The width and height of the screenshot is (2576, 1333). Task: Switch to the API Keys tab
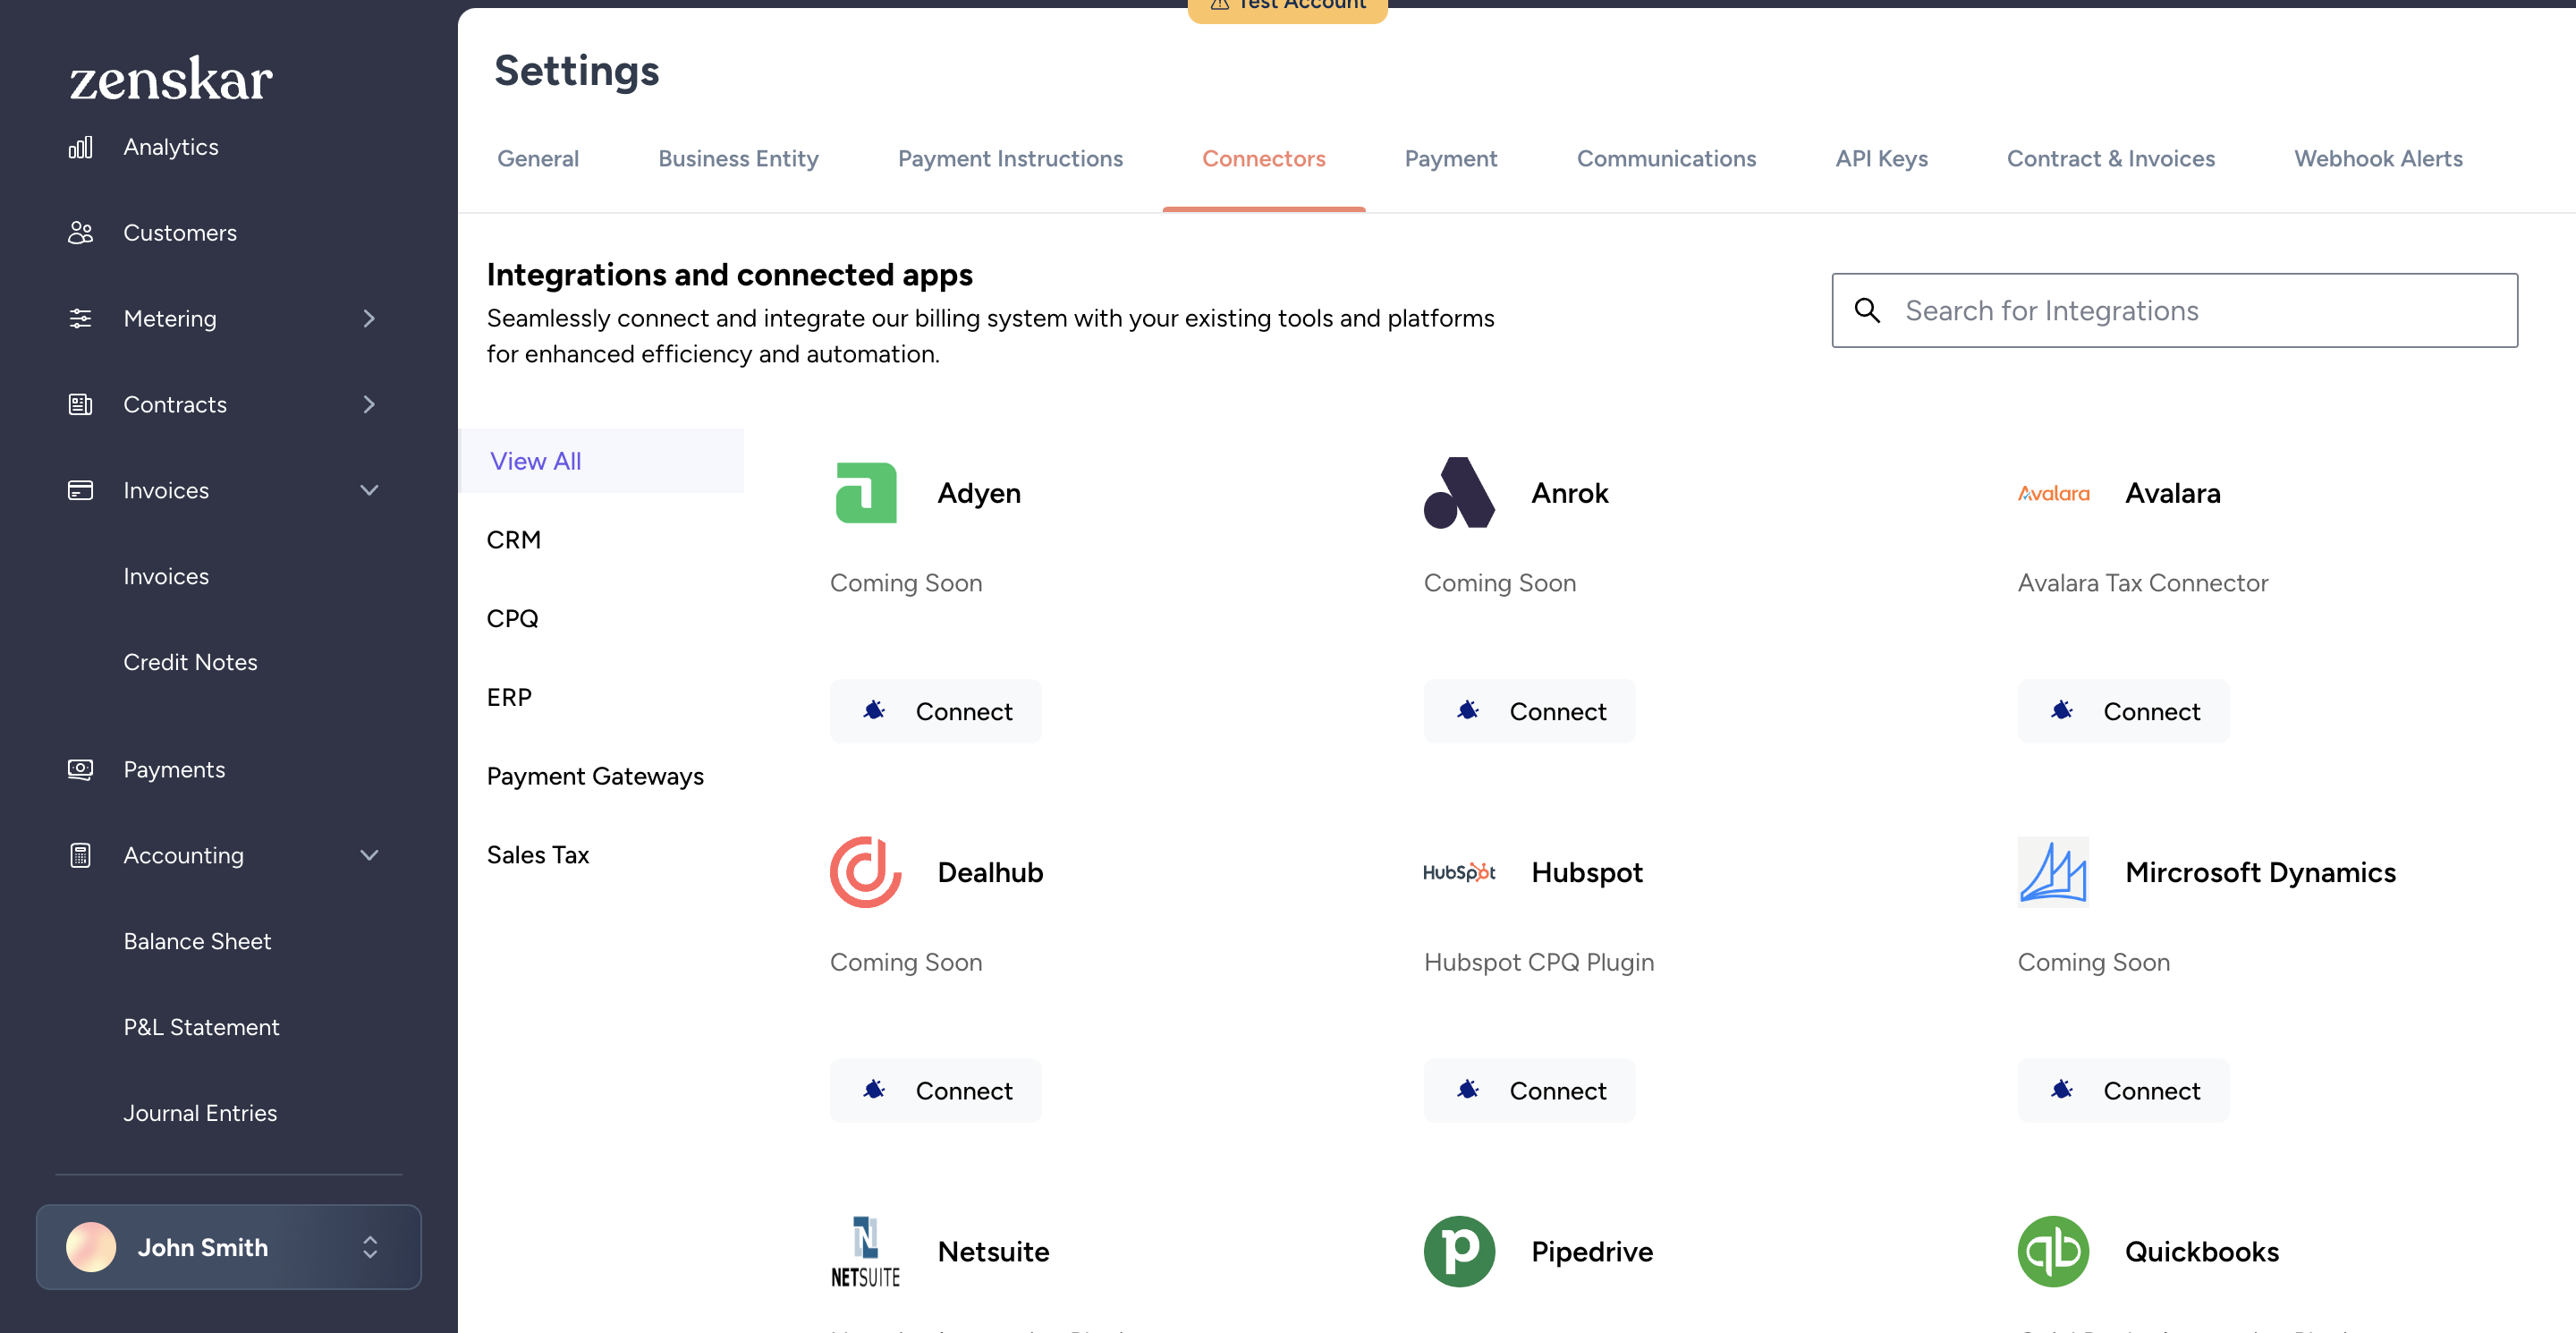[x=1881, y=158]
